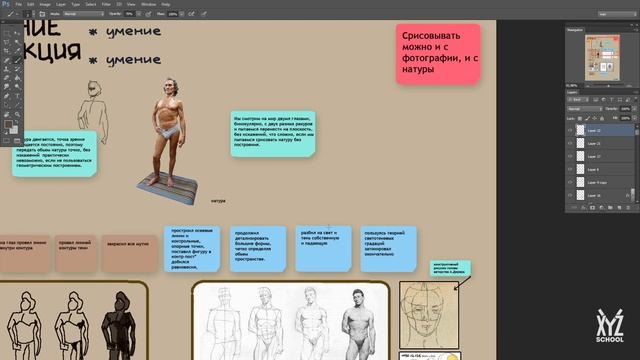Toggle visibility of Layer 8

(x=570, y=169)
